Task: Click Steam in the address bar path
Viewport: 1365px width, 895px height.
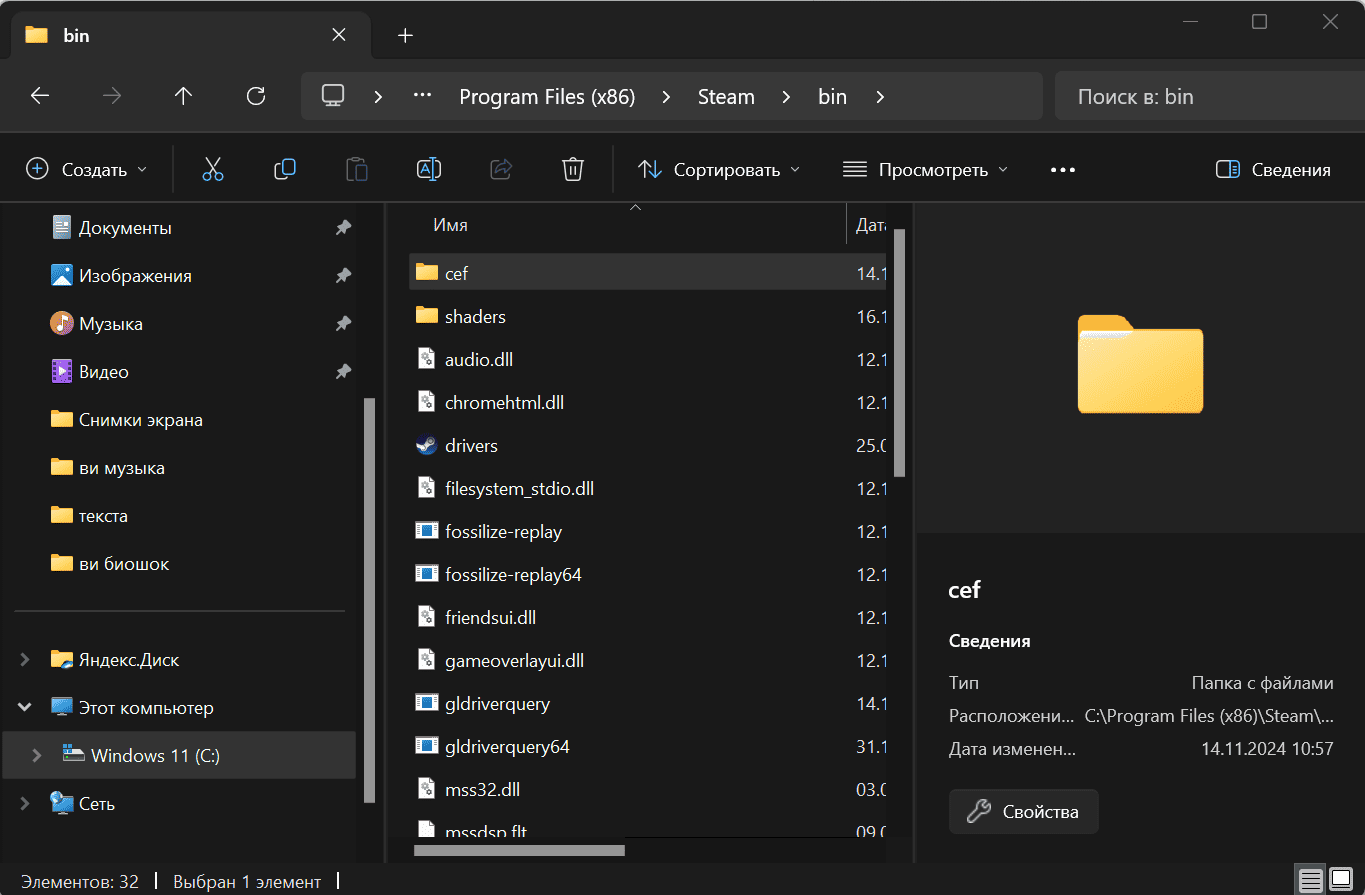Action: point(726,97)
